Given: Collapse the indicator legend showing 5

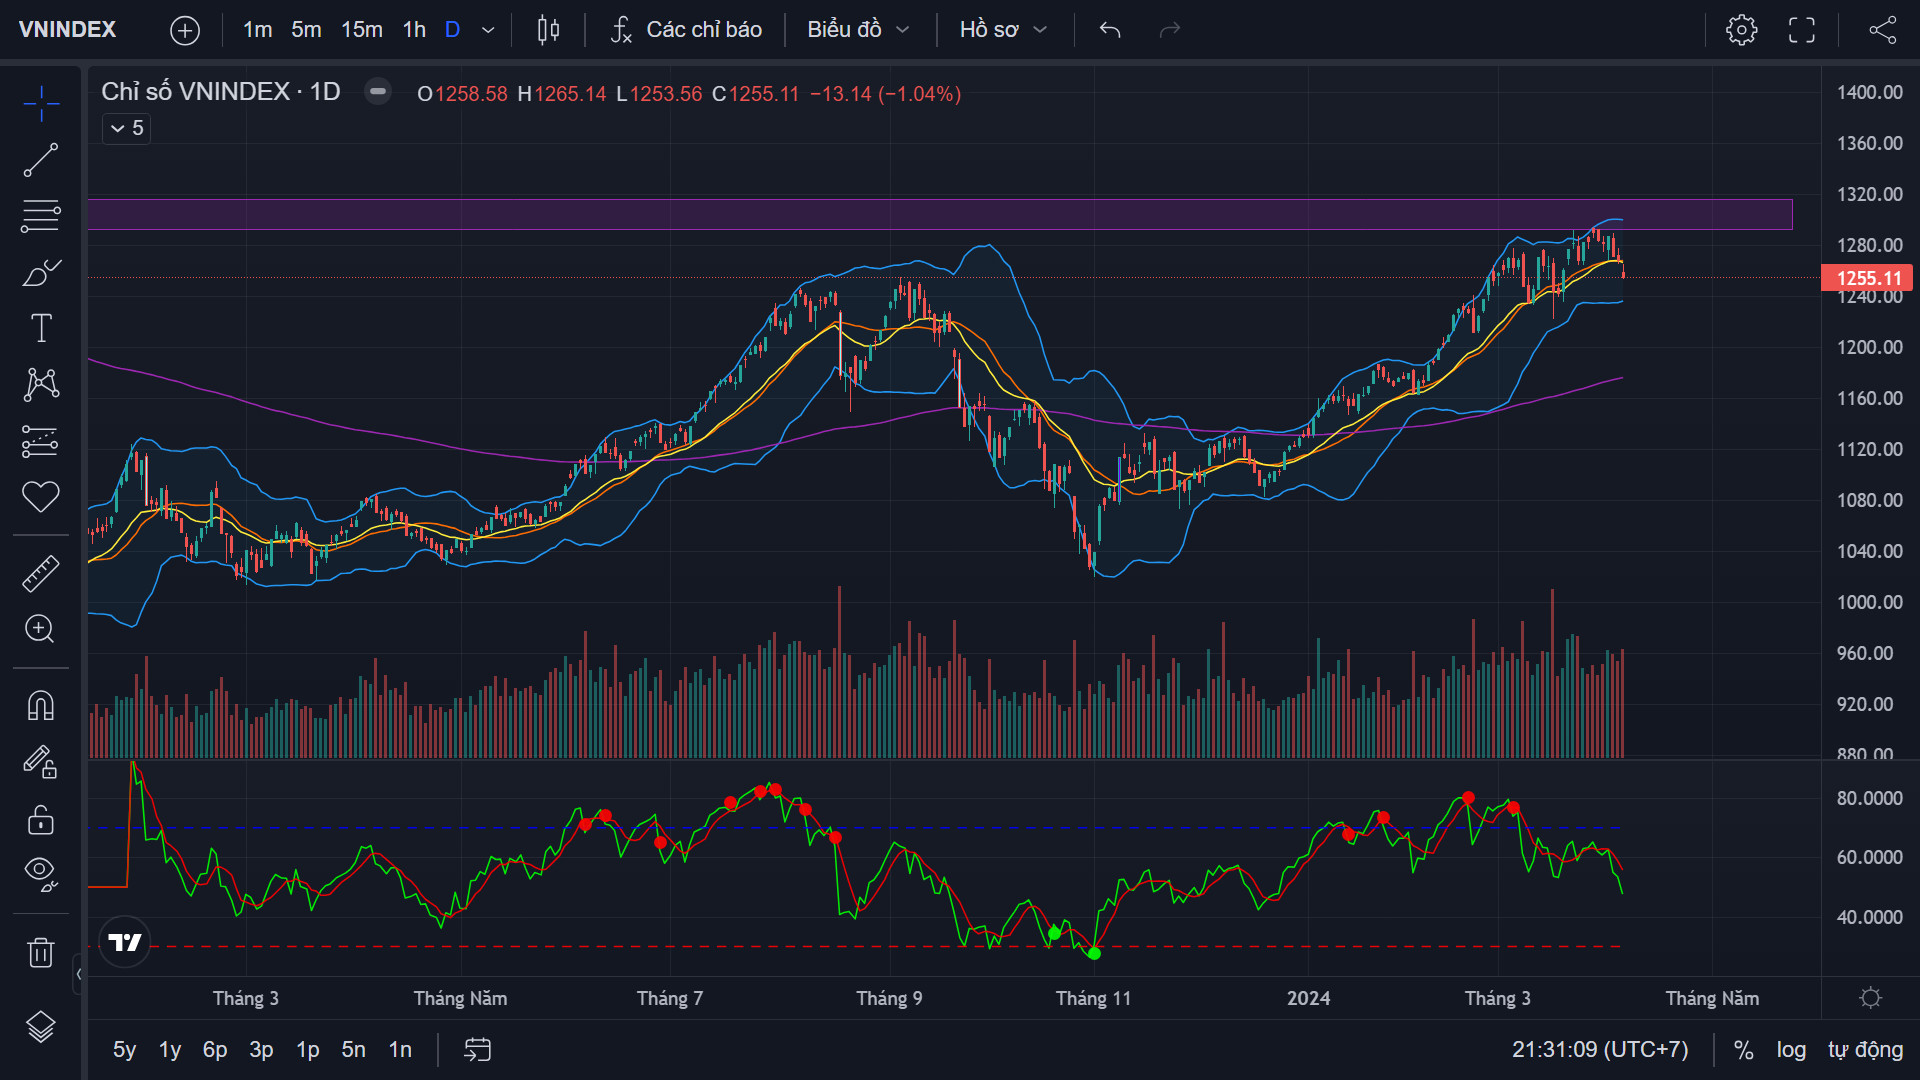Looking at the screenshot, I should [x=126, y=128].
